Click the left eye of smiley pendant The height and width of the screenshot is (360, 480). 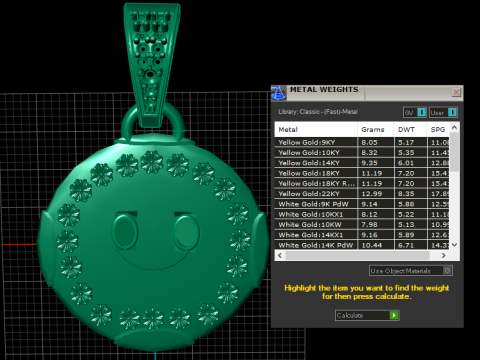[x=125, y=231]
